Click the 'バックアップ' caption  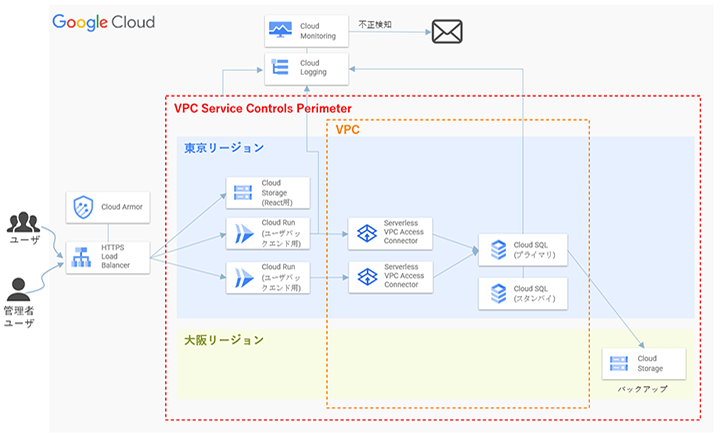(x=642, y=389)
